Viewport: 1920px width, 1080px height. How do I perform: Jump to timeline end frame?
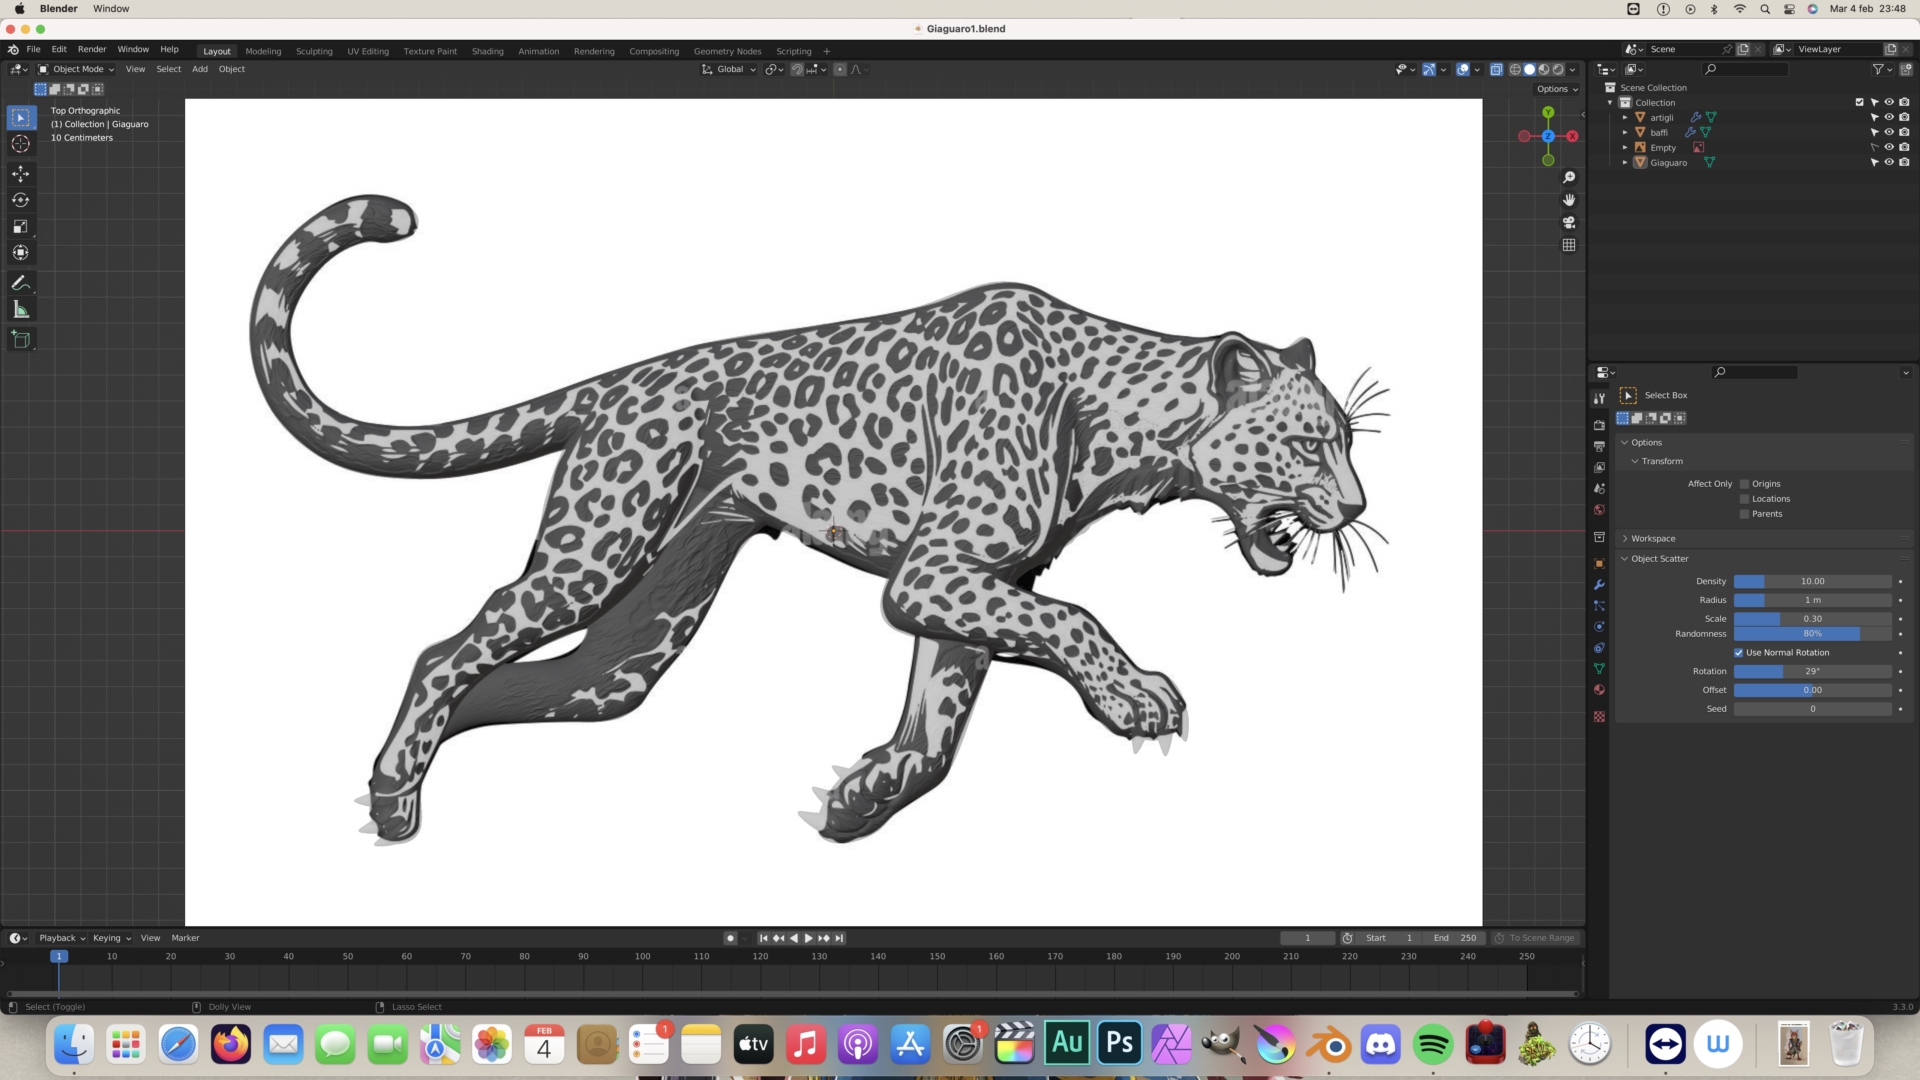839,939
